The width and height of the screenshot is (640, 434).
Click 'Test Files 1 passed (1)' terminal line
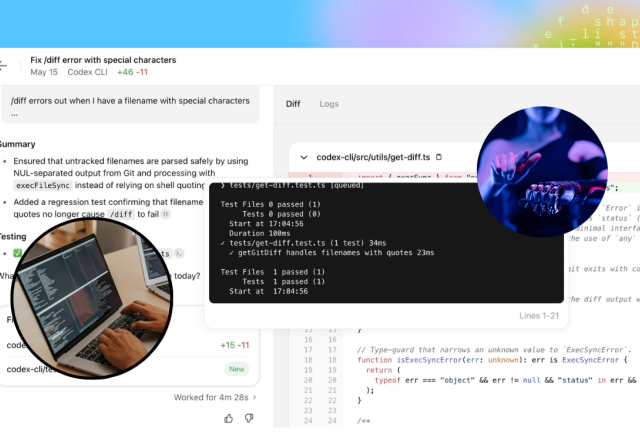tap(273, 272)
